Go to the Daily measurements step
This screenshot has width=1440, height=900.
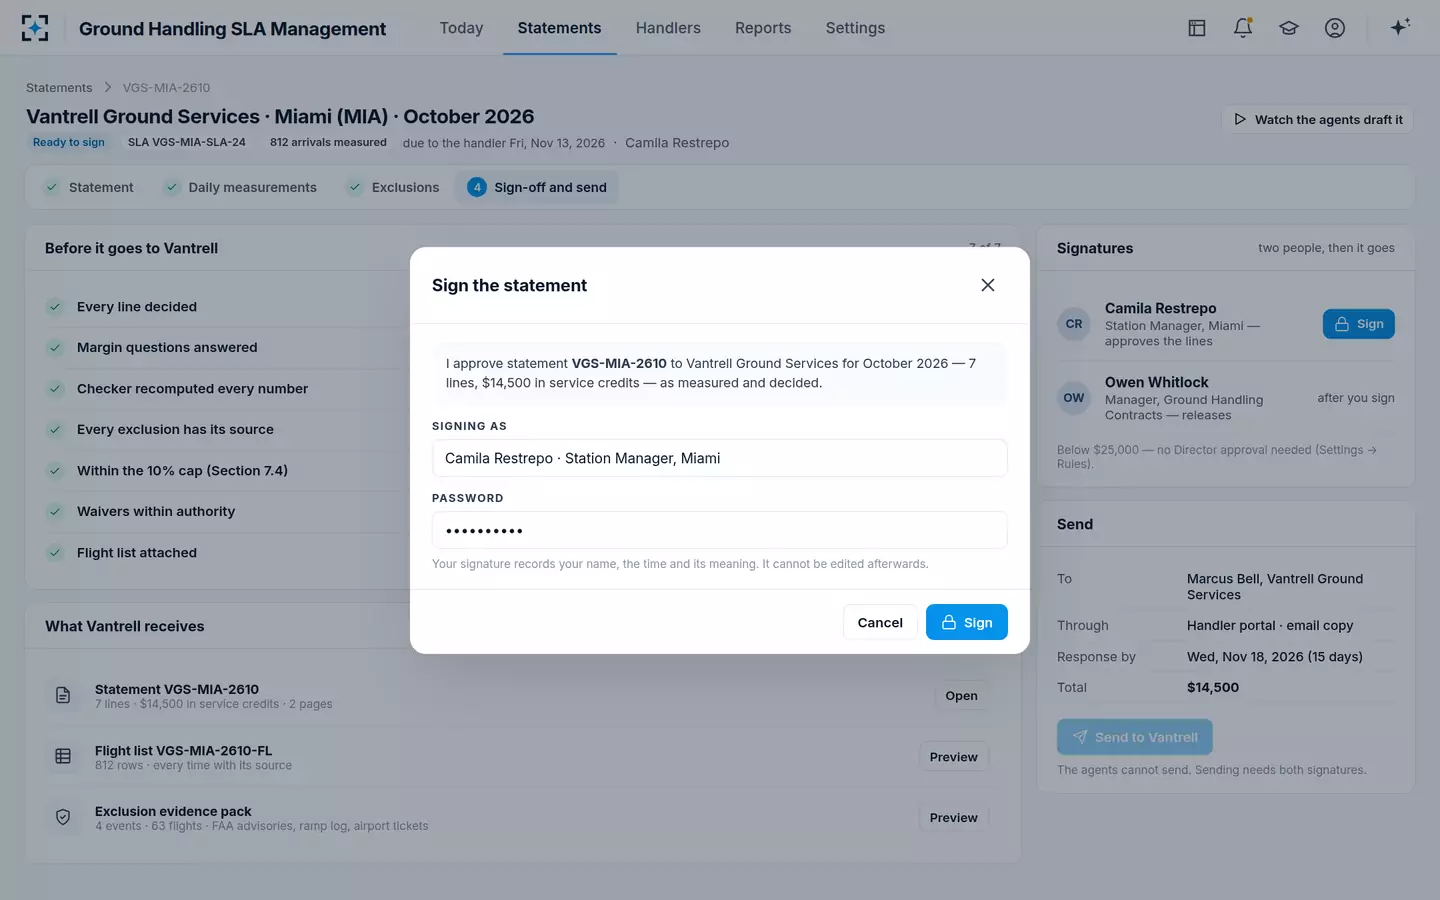point(241,187)
